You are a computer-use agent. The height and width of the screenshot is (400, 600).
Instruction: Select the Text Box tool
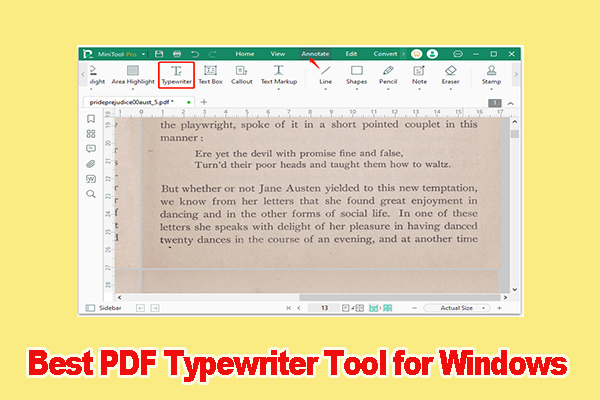pos(210,75)
